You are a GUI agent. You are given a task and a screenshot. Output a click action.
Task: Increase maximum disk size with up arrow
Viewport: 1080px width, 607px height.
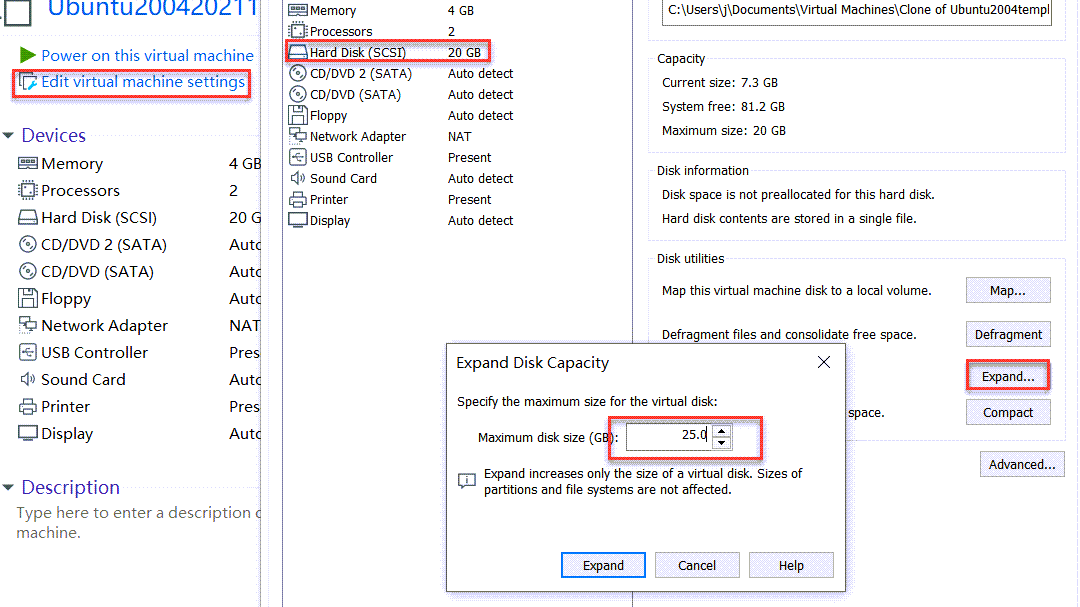[x=721, y=431]
